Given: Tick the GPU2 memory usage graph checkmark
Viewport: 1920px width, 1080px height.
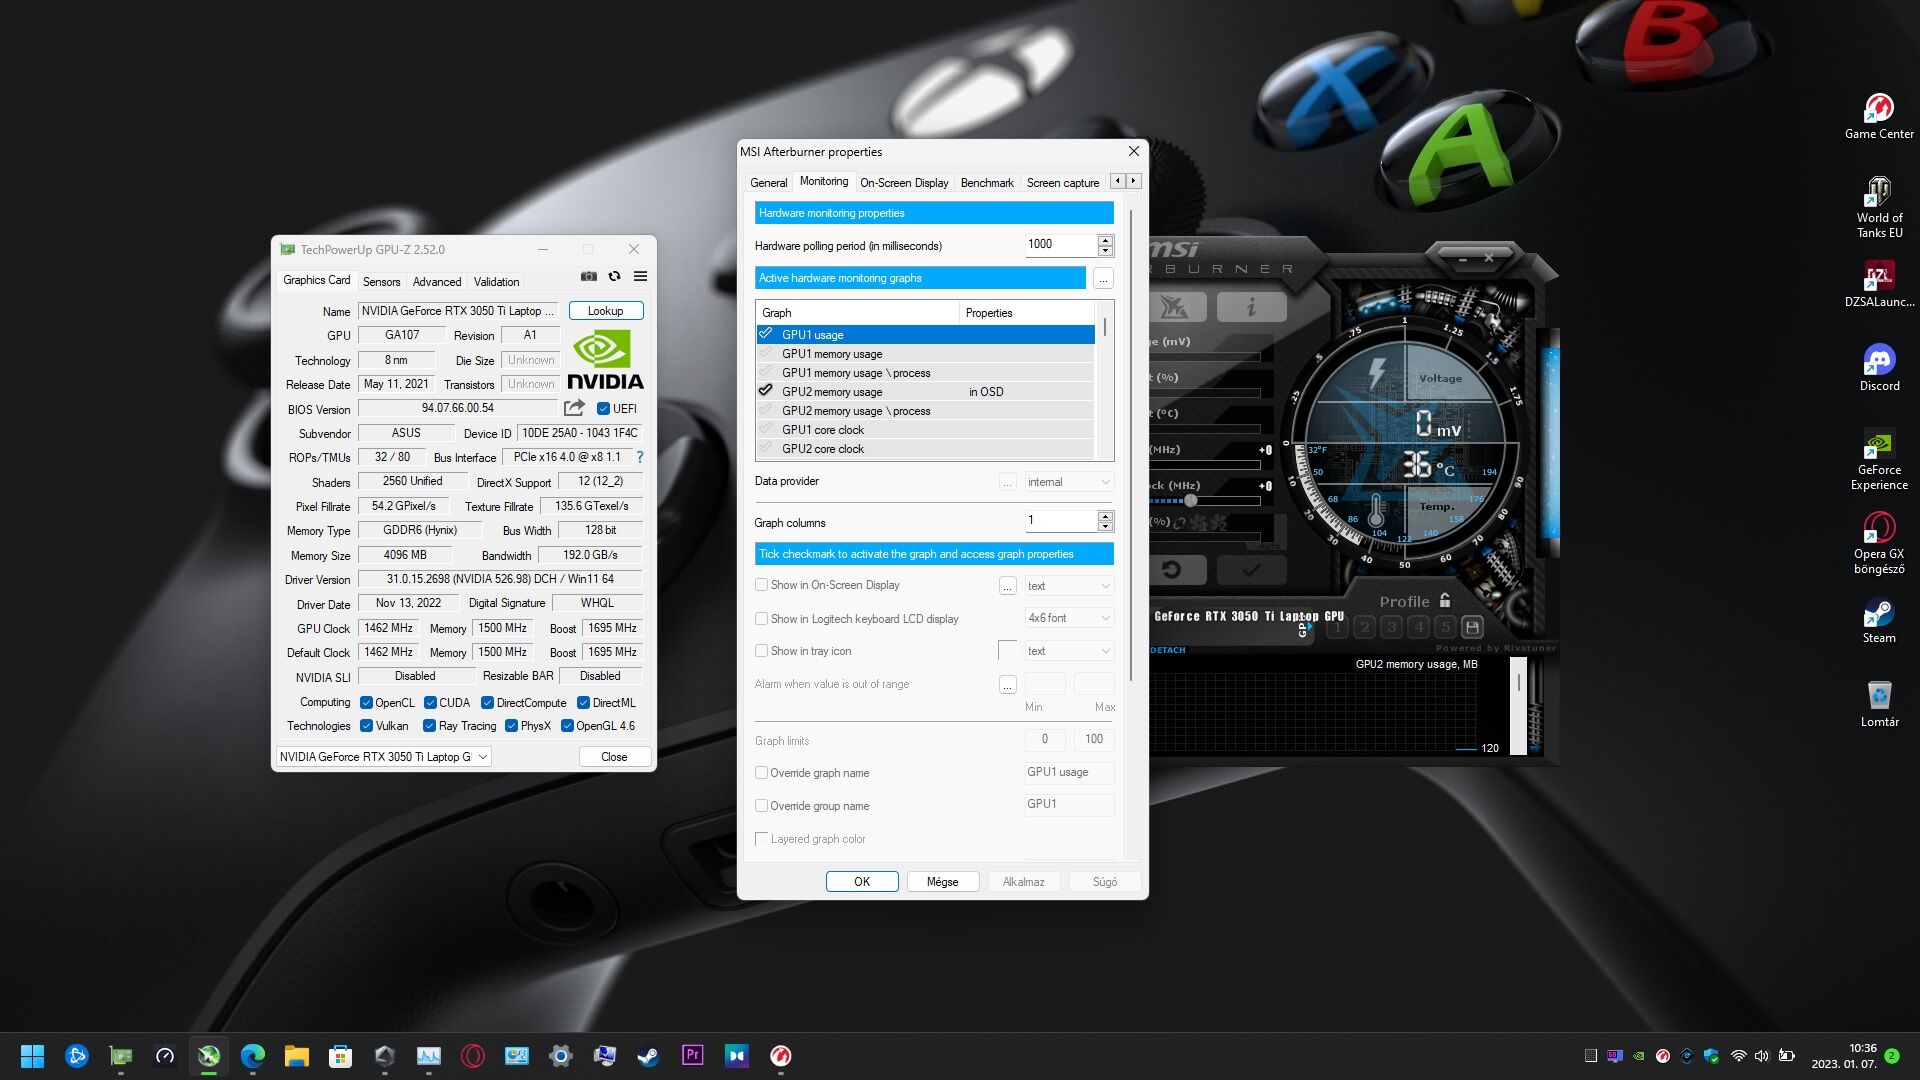Looking at the screenshot, I should (766, 391).
